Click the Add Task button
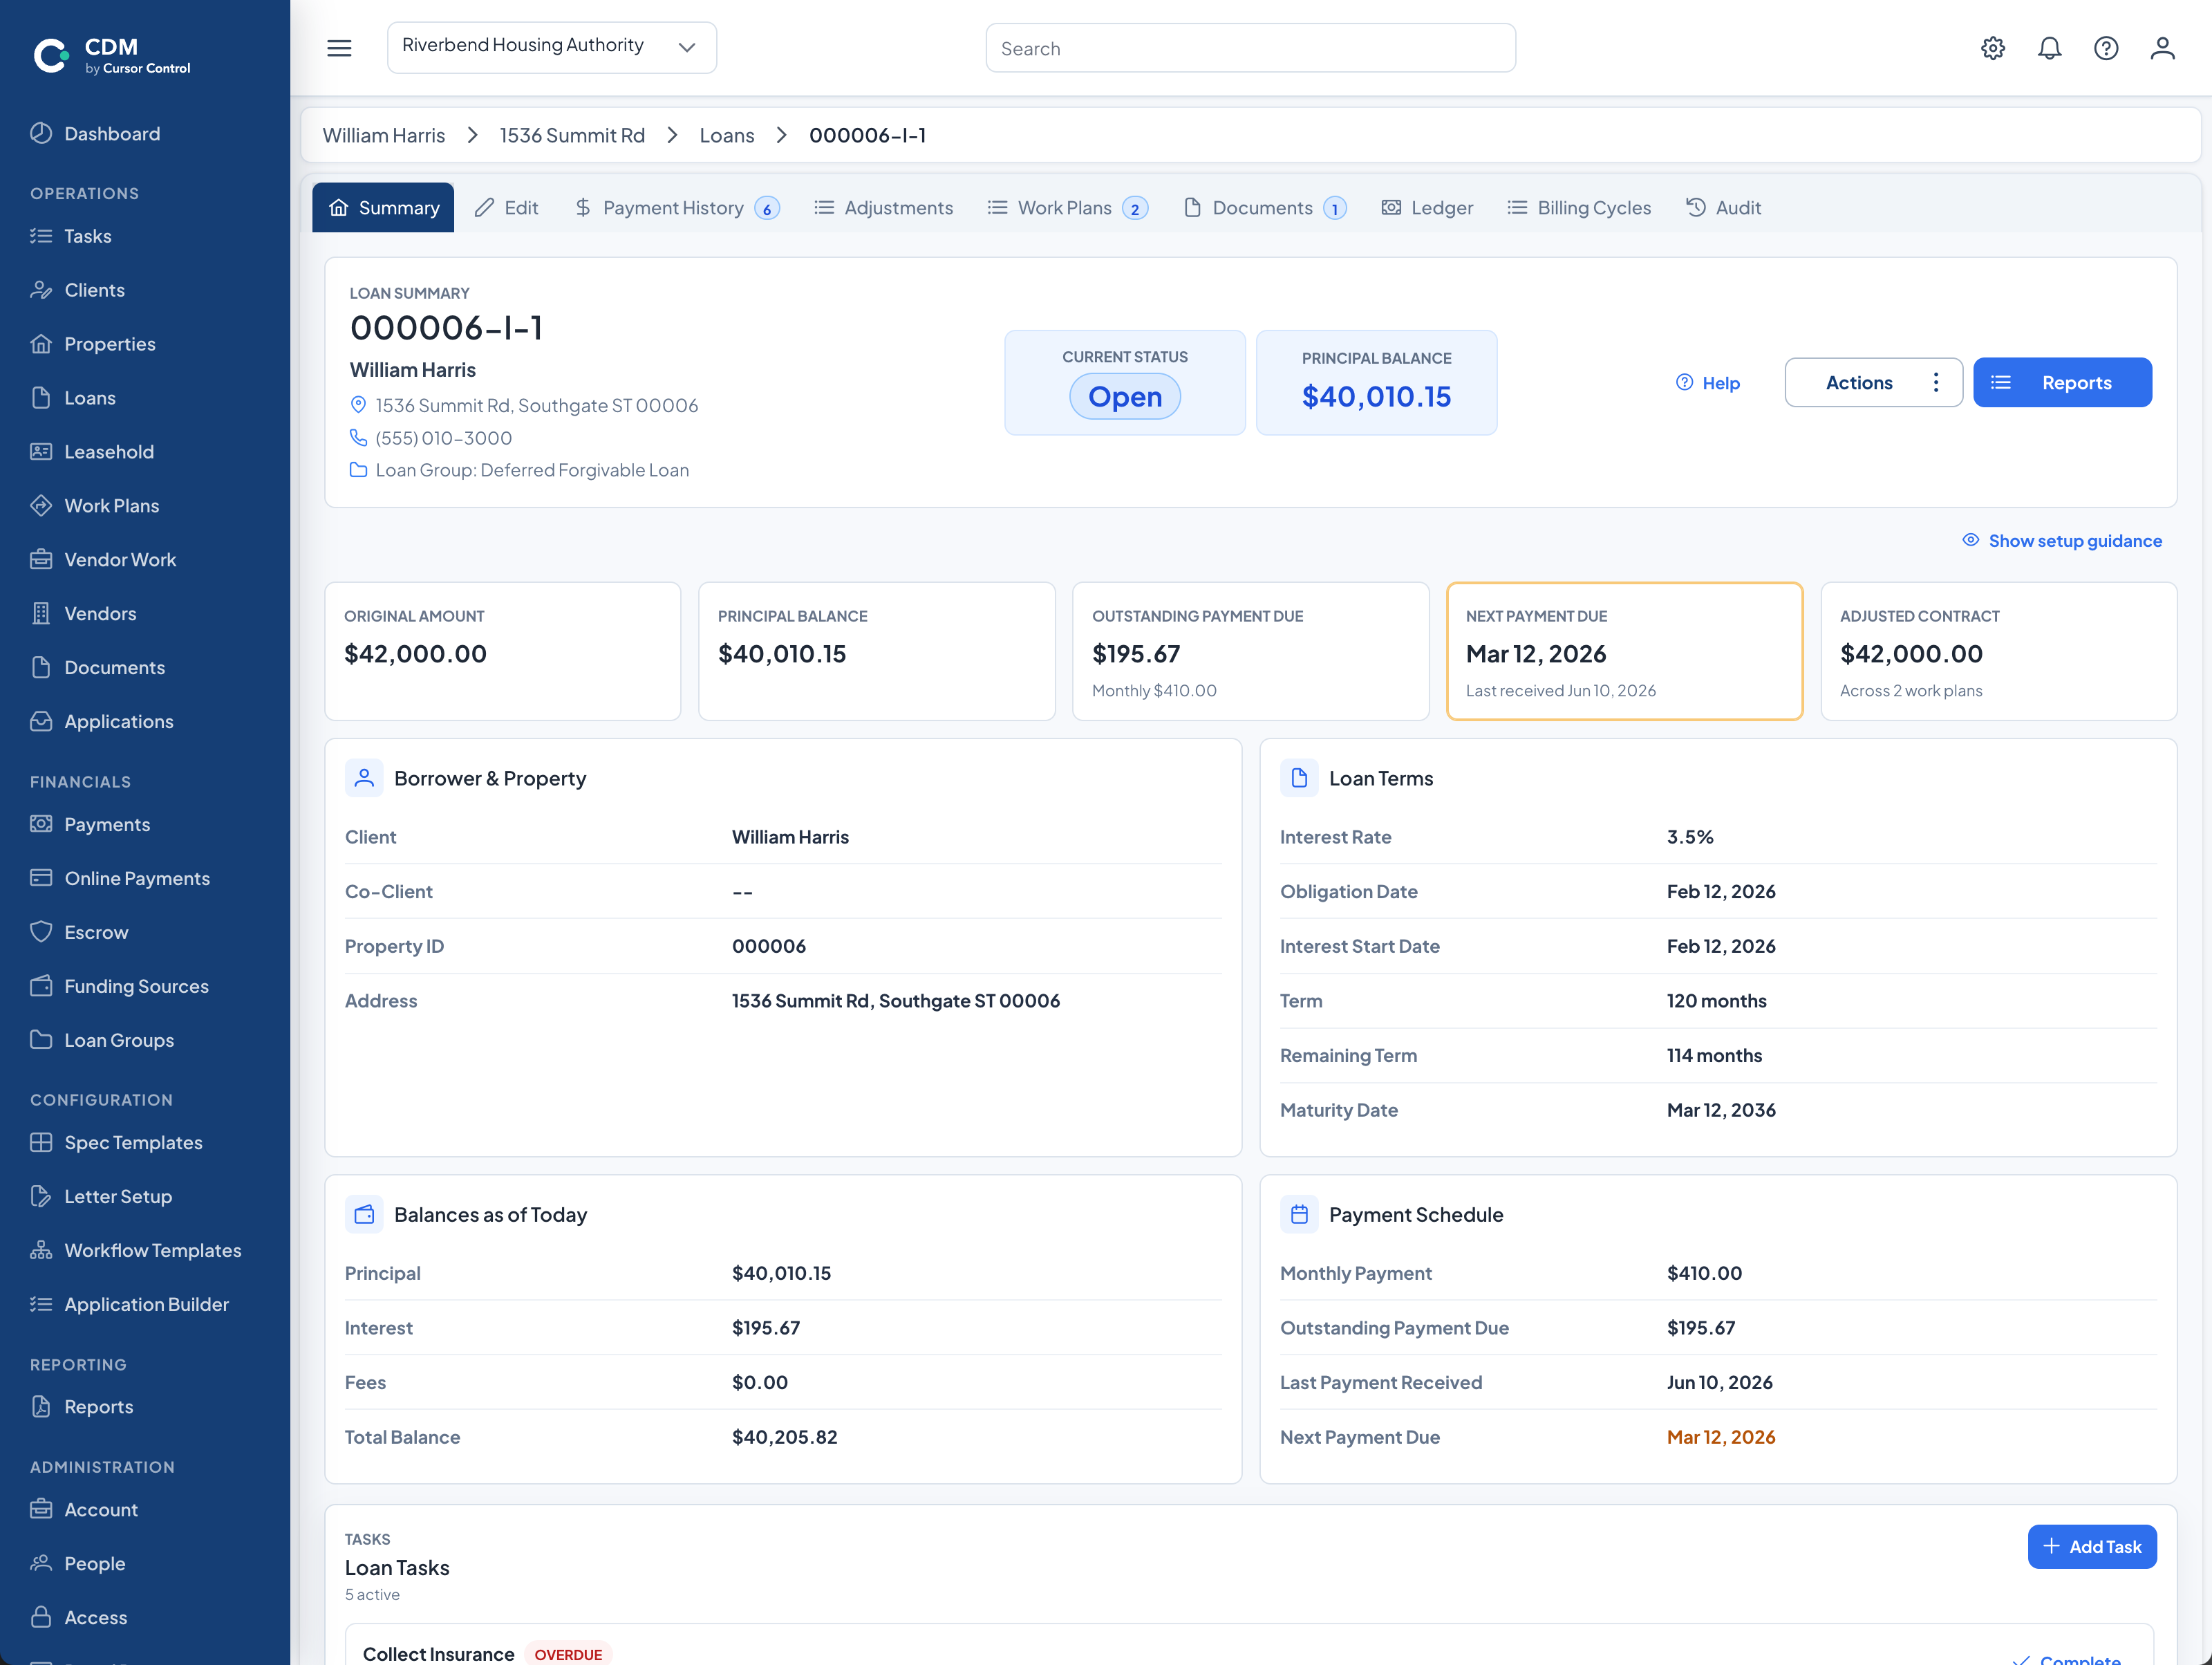2212x1665 pixels. tap(2092, 1546)
